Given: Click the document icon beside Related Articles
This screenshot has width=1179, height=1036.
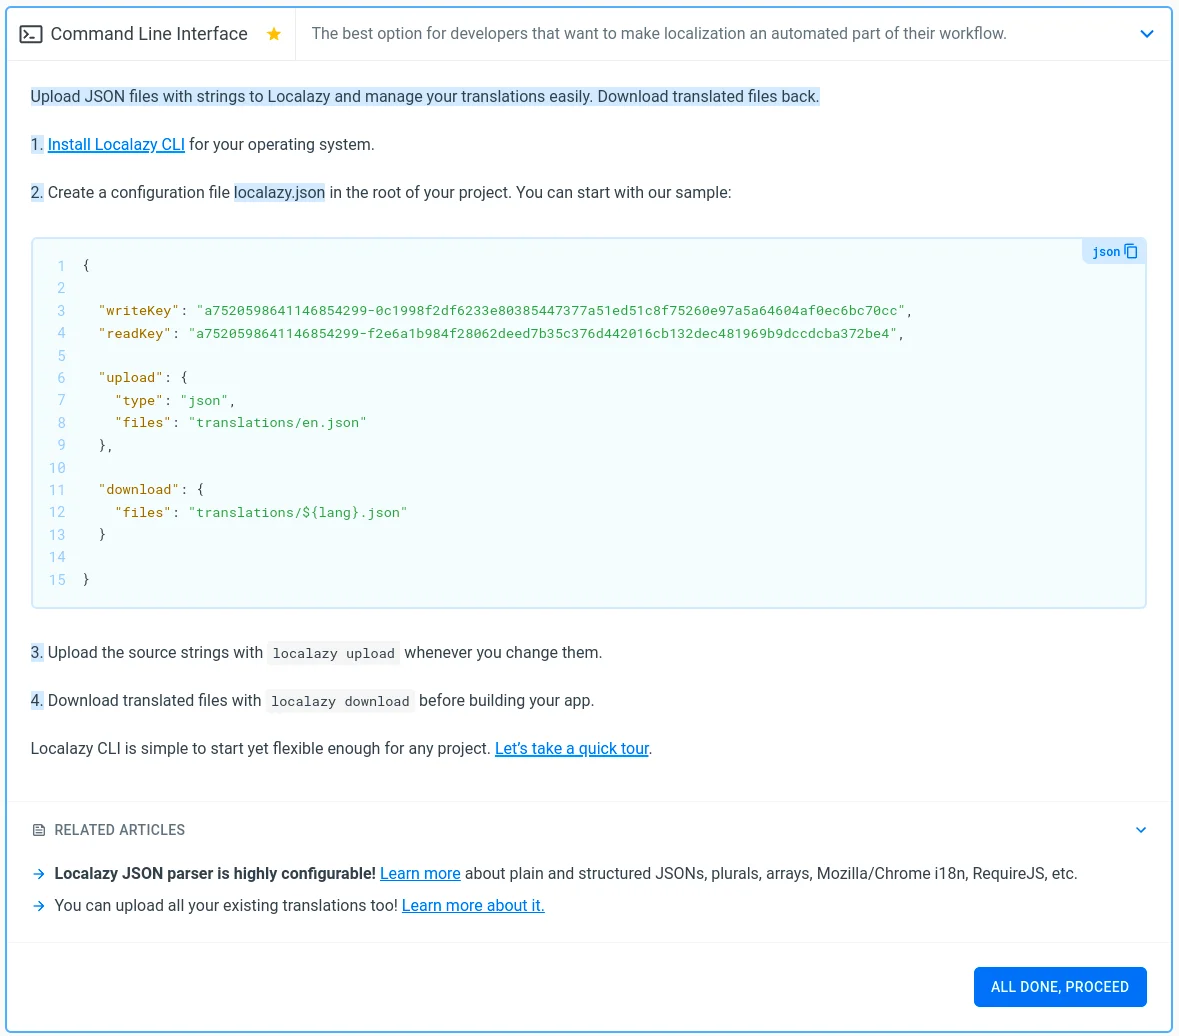Looking at the screenshot, I should click(x=39, y=830).
